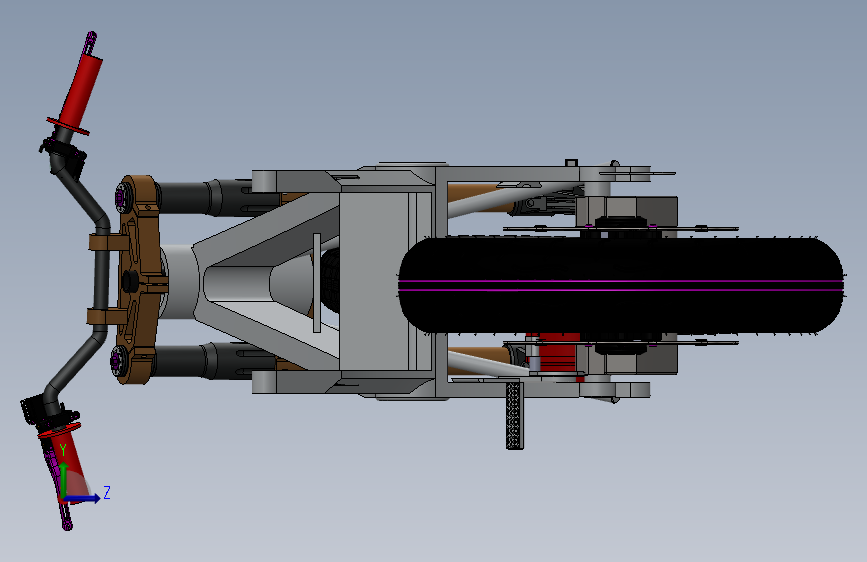Select the upper red handlebar grip
The height and width of the screenshot is (562, 867).
[x=82, y=91]
